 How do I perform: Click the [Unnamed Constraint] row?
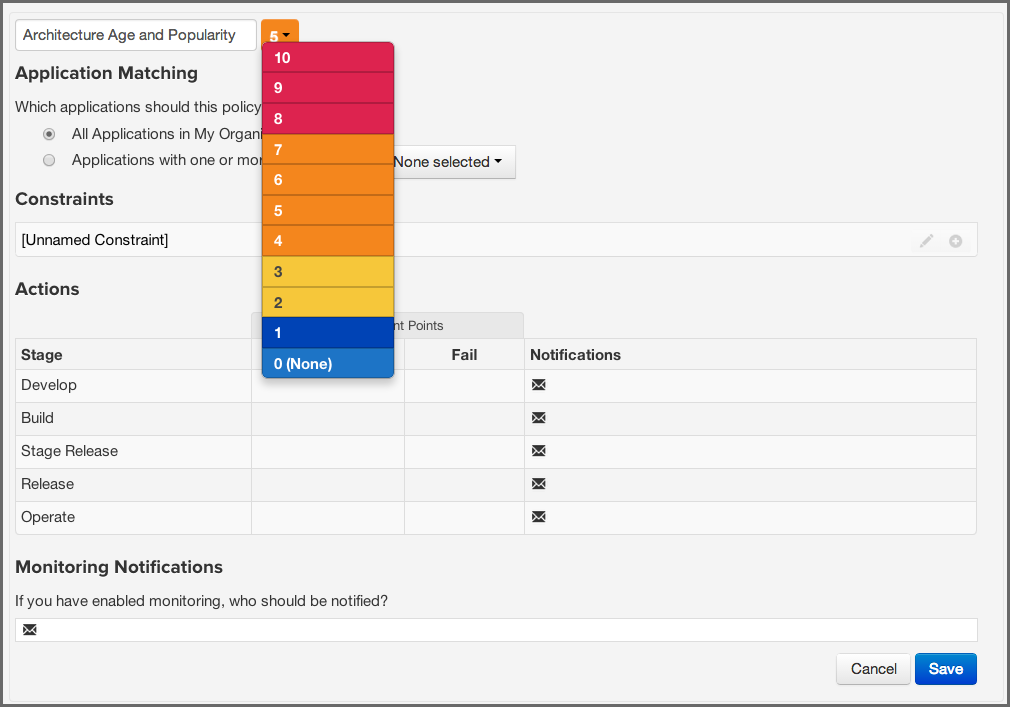(x=496, y=240)
